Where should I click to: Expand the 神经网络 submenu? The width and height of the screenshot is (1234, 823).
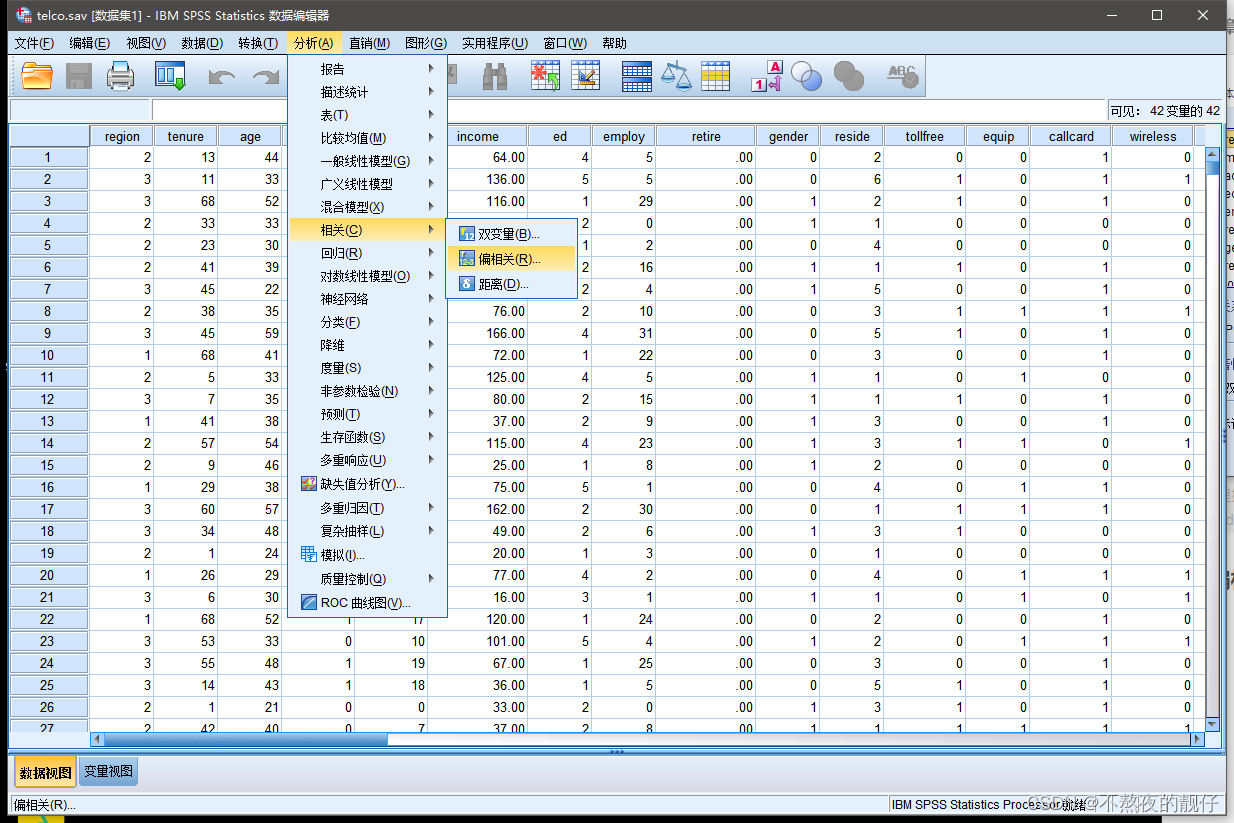367,299
